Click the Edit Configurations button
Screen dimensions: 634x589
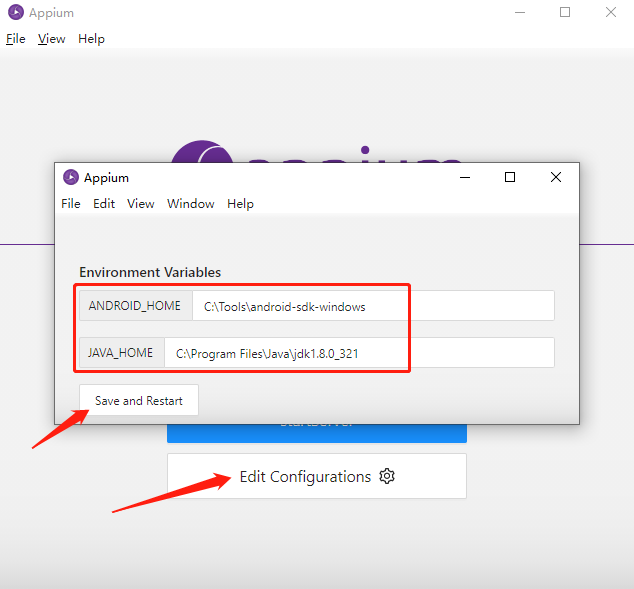coord(317,476)
